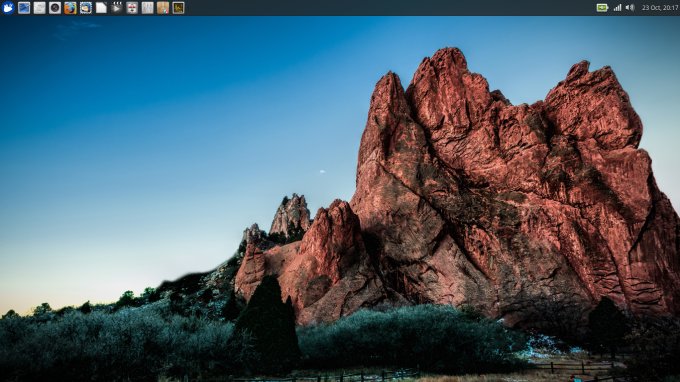Click the volume speaker icon
The width and height of the screenshot is (680, 382).
coord(630,8)
